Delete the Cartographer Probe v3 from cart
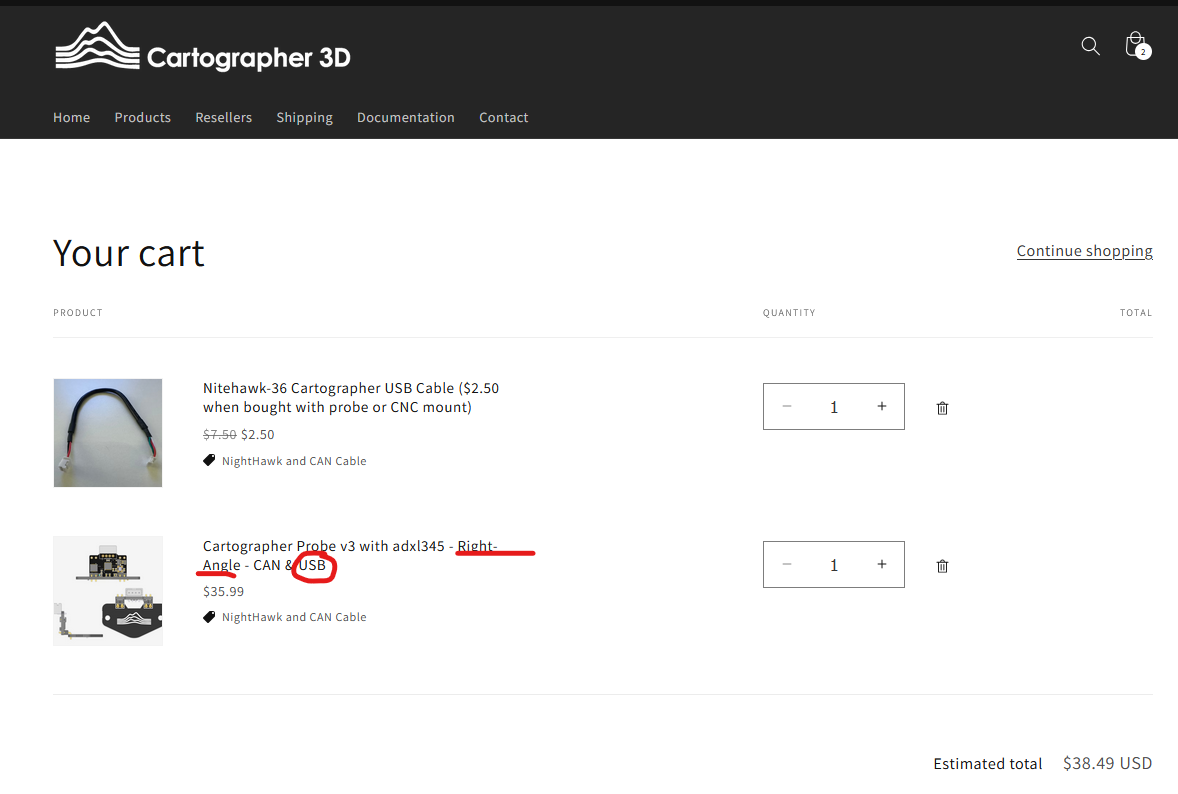1178x794 pixels. [942, 566]
